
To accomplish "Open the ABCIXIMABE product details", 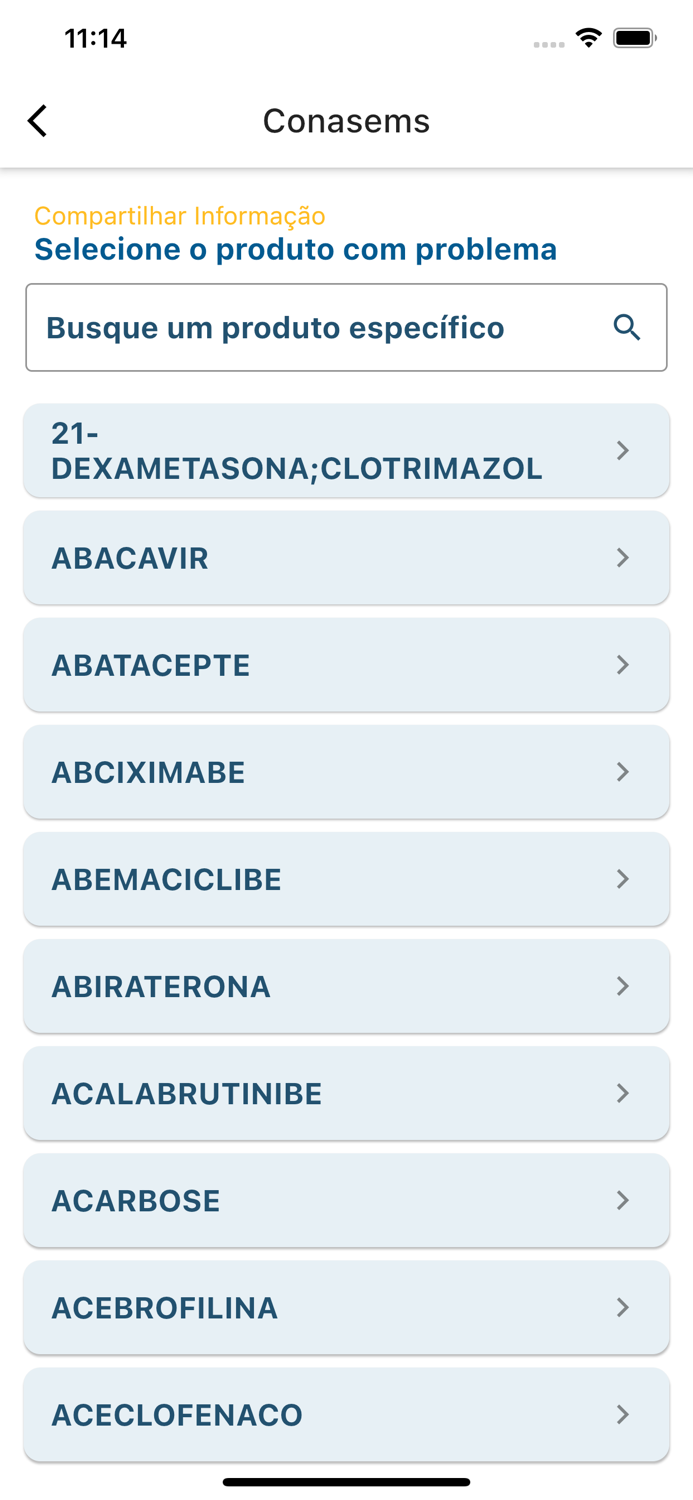I will pyautogui.click(x=346, y=772).
